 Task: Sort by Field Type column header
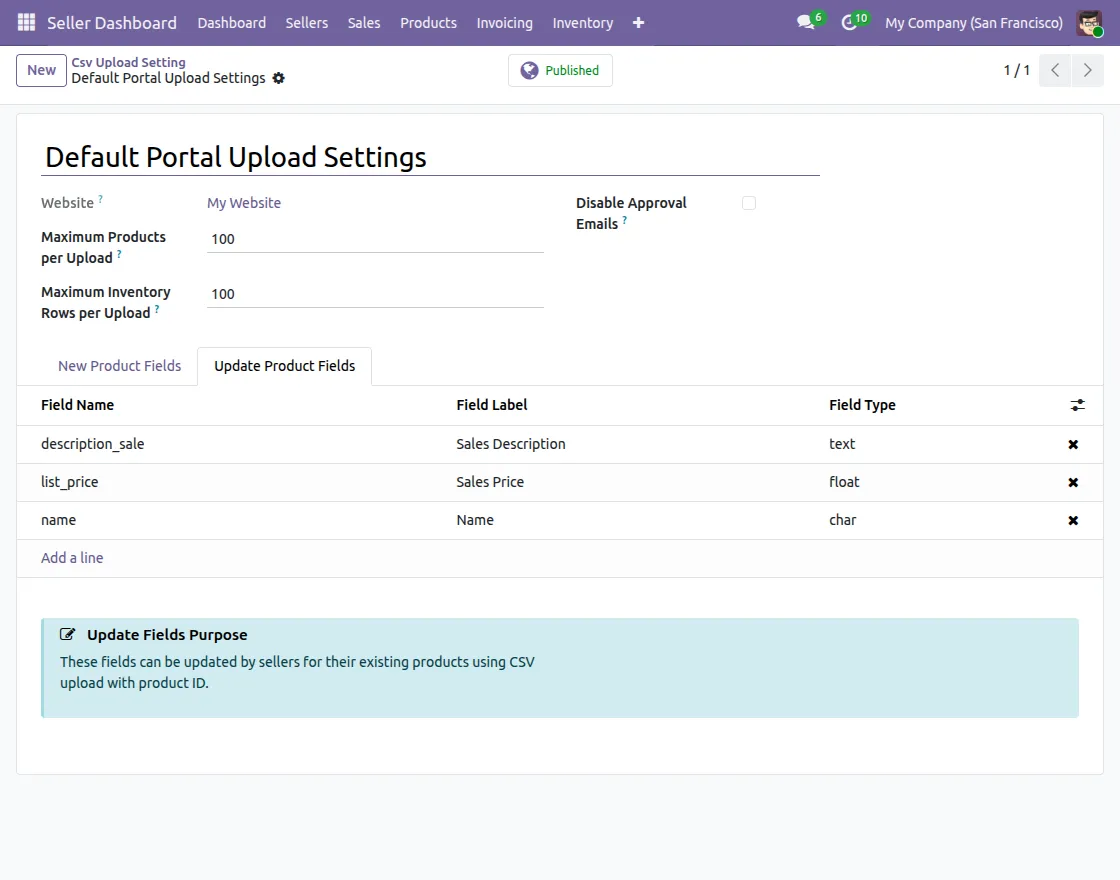862,405
